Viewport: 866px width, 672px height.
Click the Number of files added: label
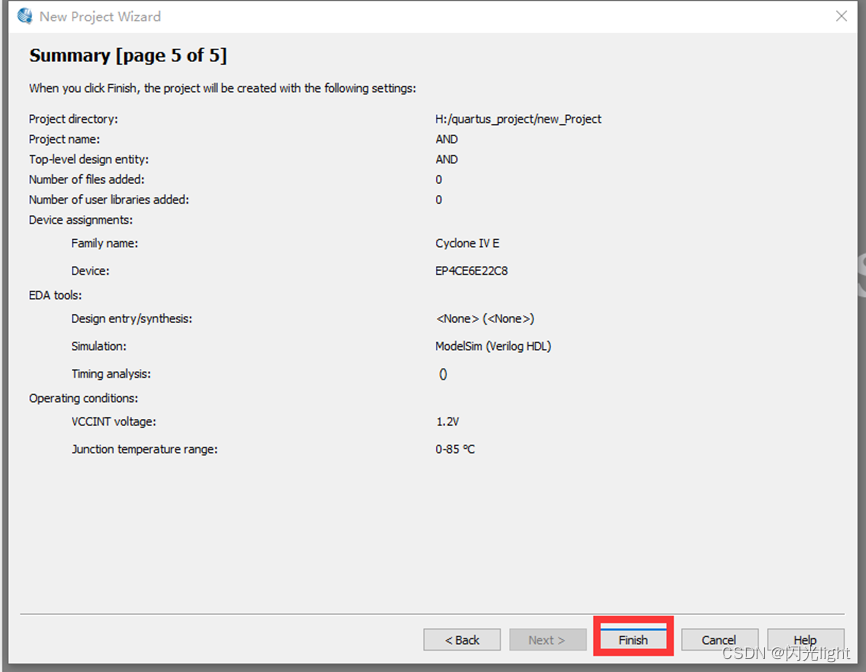[87, 179]
